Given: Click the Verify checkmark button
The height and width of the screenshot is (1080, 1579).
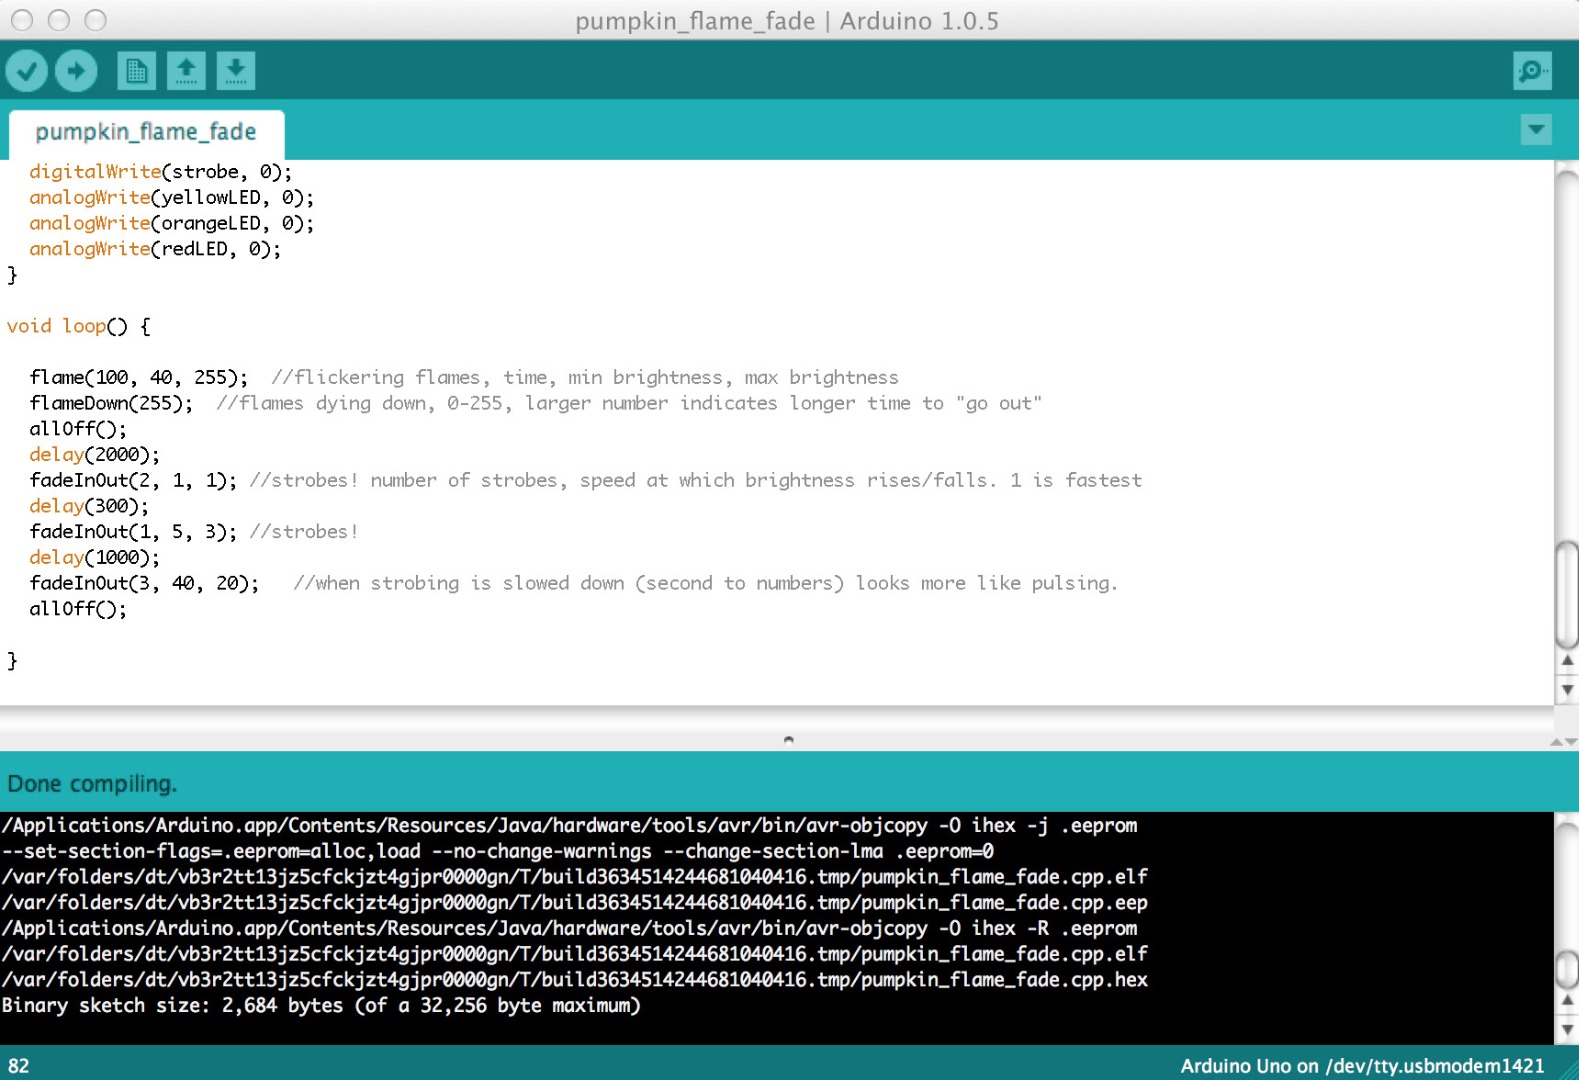Looking at the screenshot, I should tap(27, 71).
